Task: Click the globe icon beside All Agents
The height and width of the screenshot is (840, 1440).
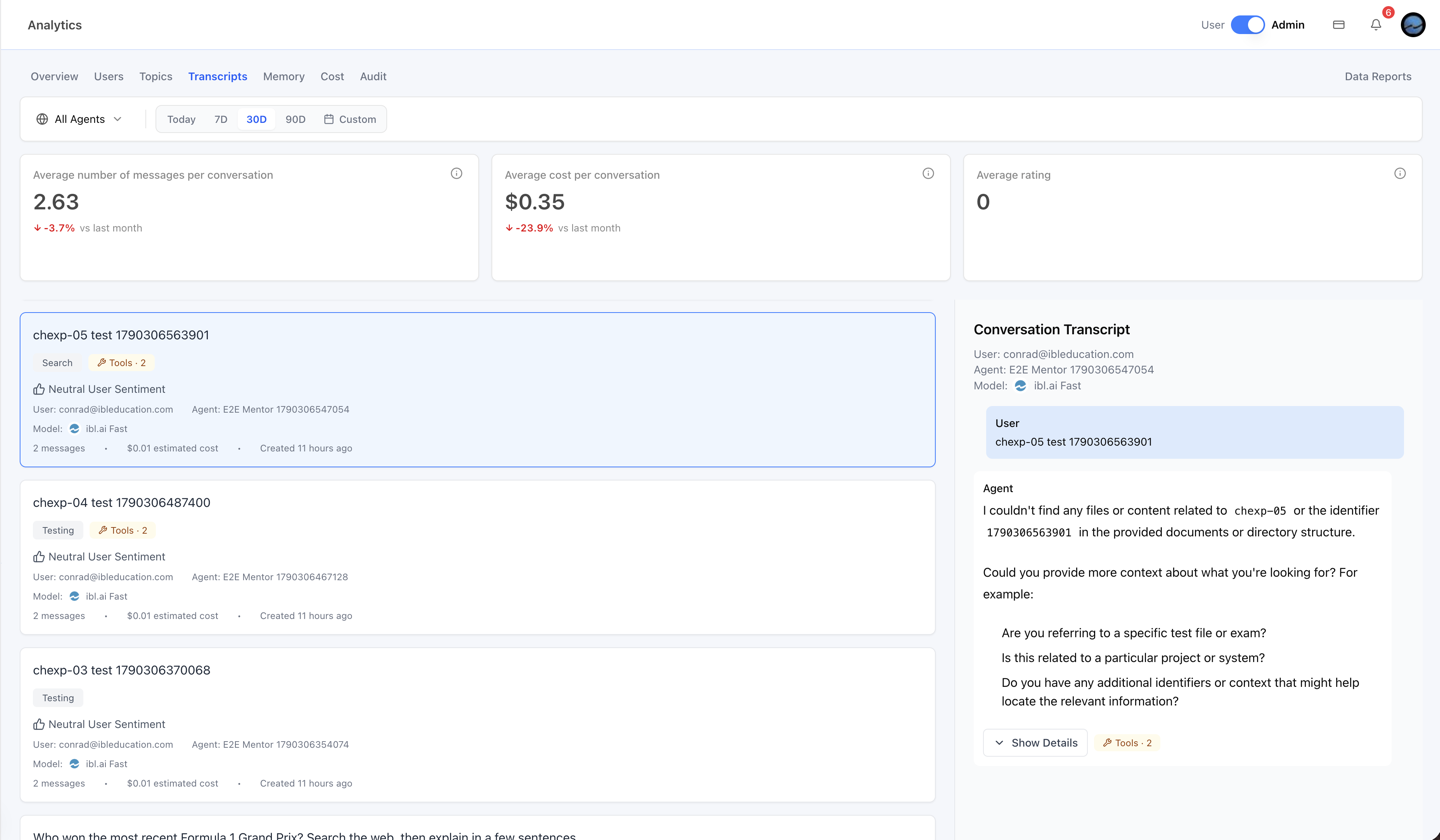Action: [x=42, y=119]
